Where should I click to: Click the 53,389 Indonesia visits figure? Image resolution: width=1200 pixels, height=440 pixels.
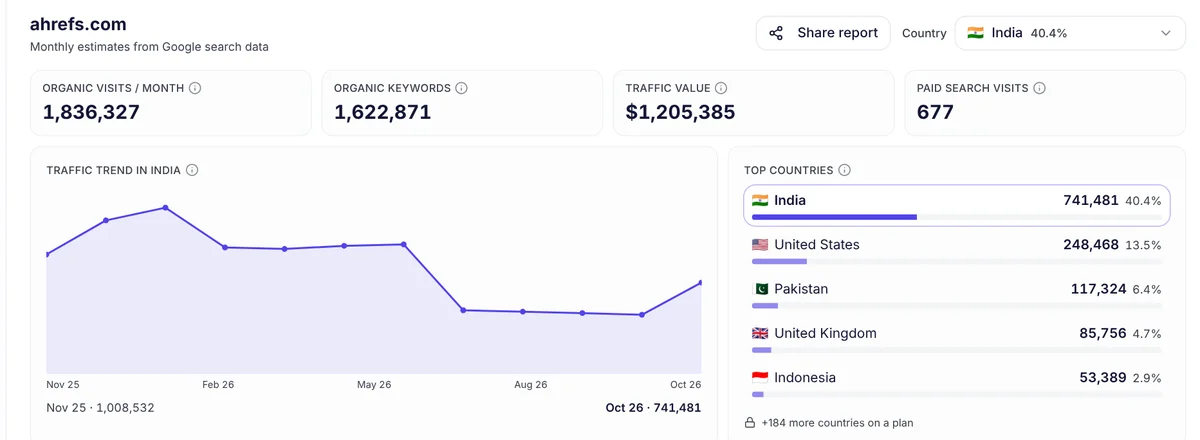tap(1103, 377)
